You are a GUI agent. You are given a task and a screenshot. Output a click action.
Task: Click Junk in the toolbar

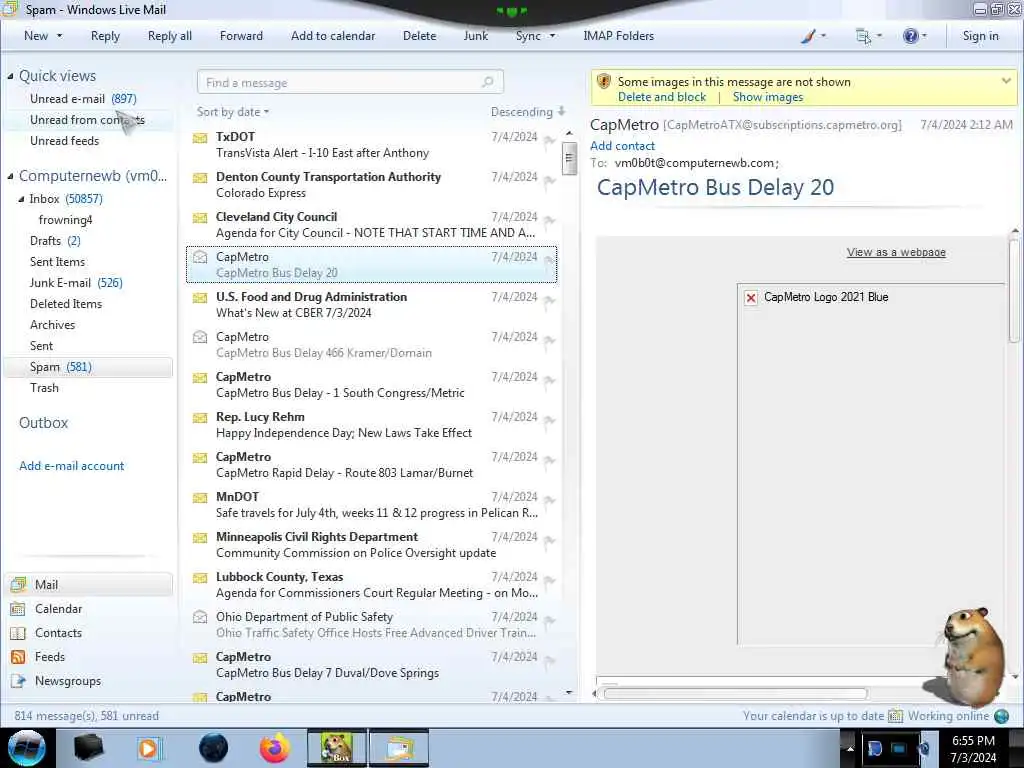click(x=475, y=36)
